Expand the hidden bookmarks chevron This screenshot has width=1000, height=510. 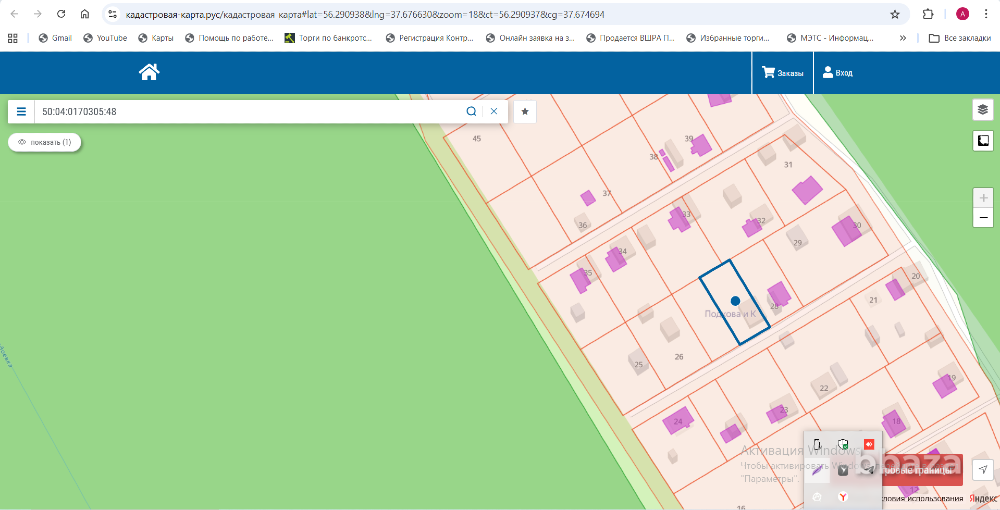click(903, 38)
